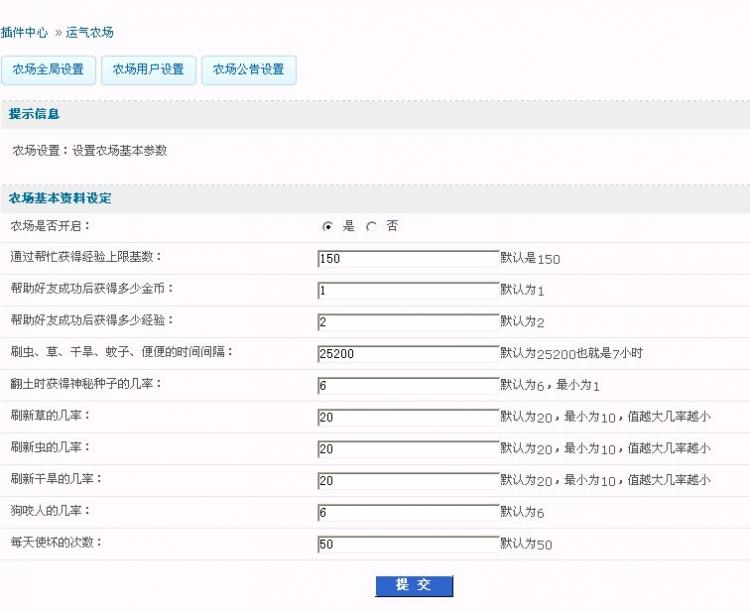Image resolution: width=750 pixels, height=612 pixels.
Task: Select the 是 radio button for 农场是否开启
Action: (327, 227)
